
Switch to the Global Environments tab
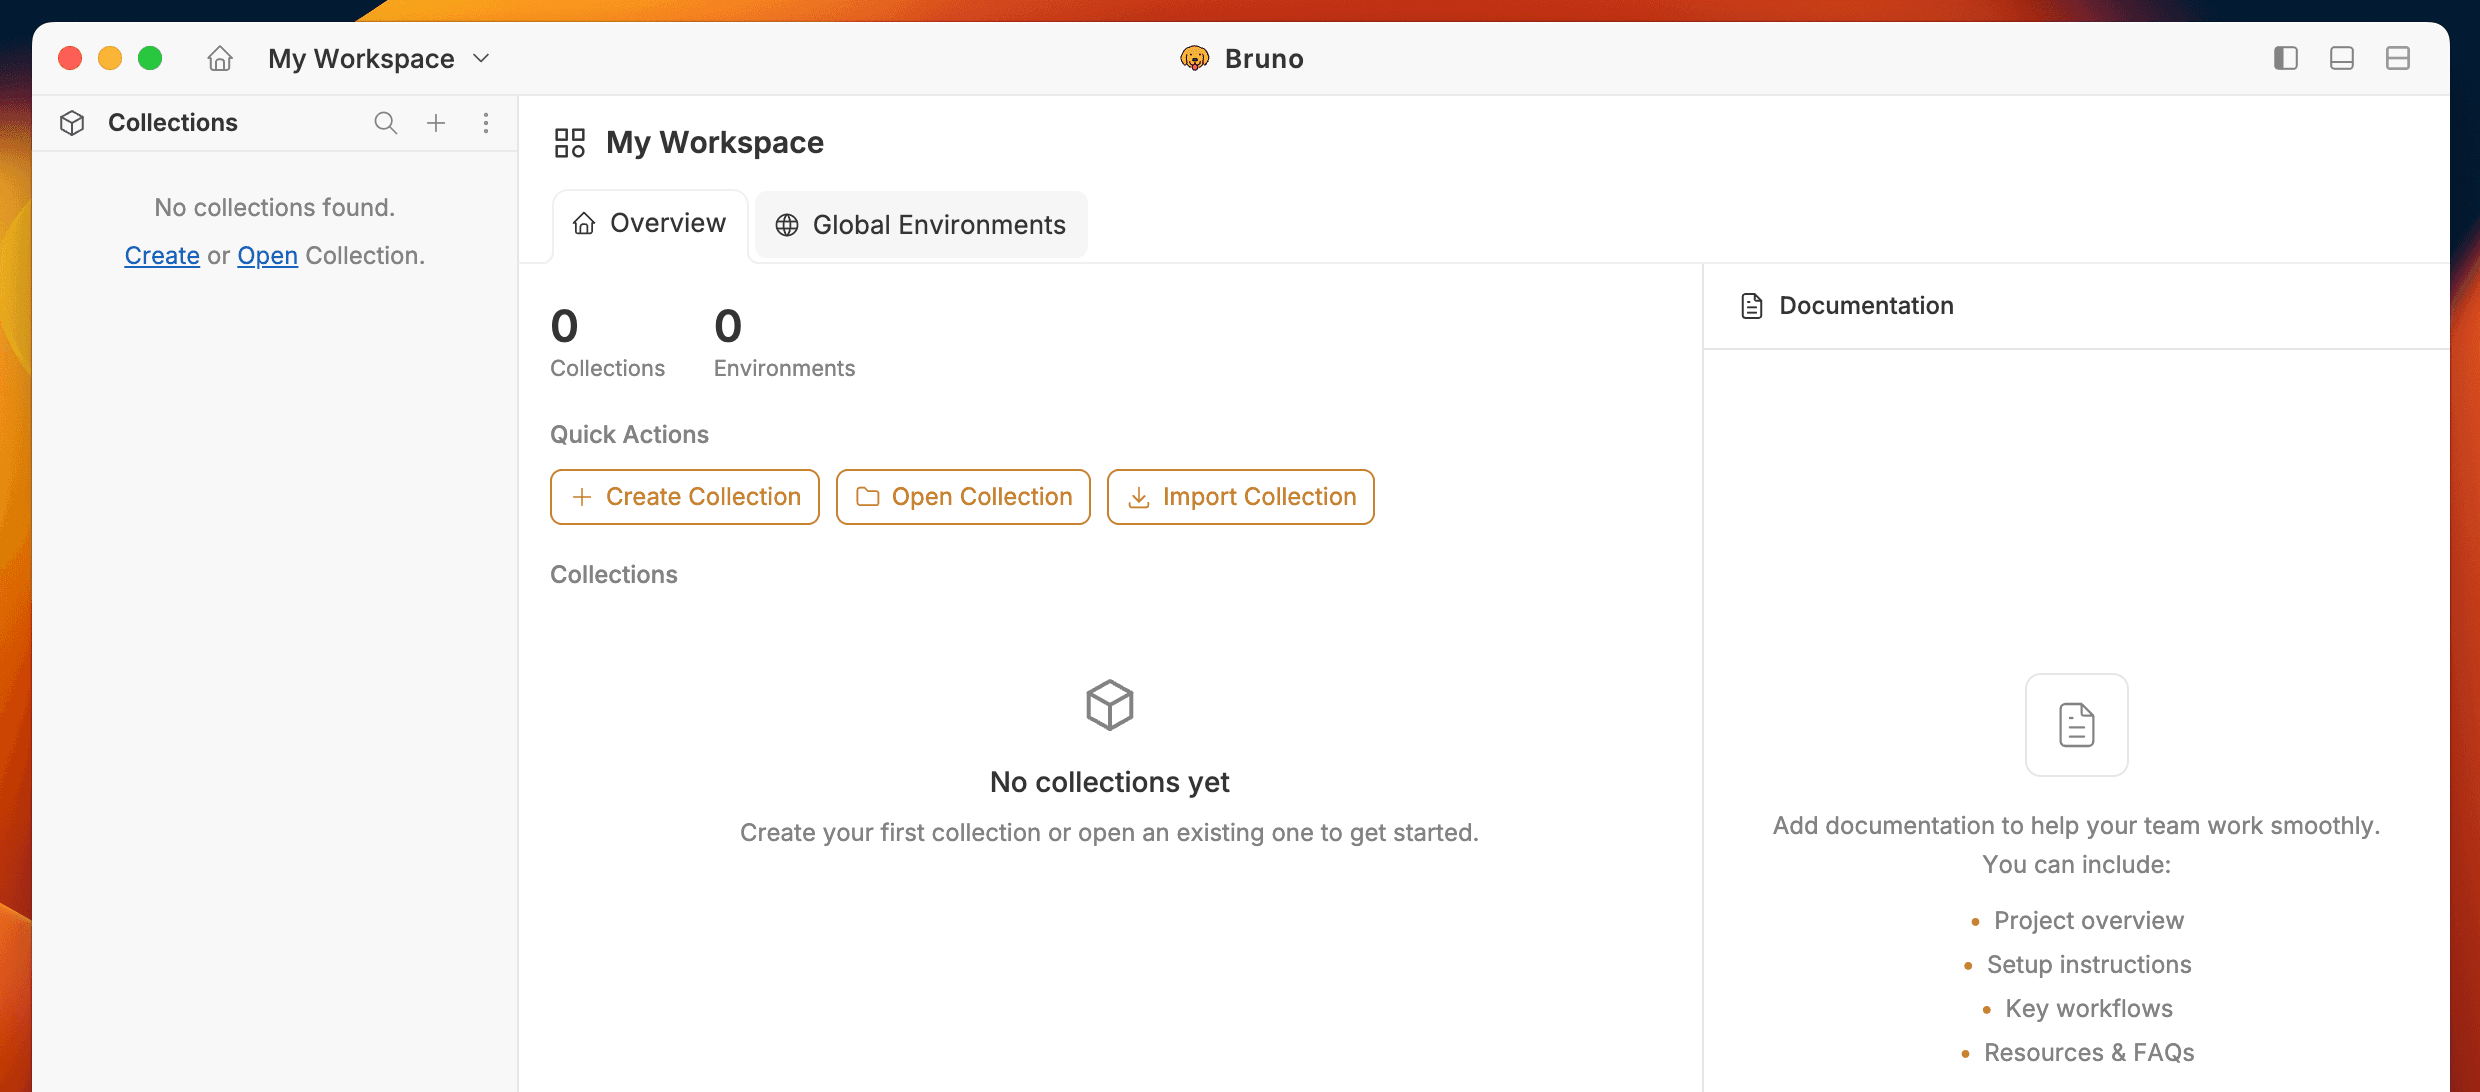[921, 225]
